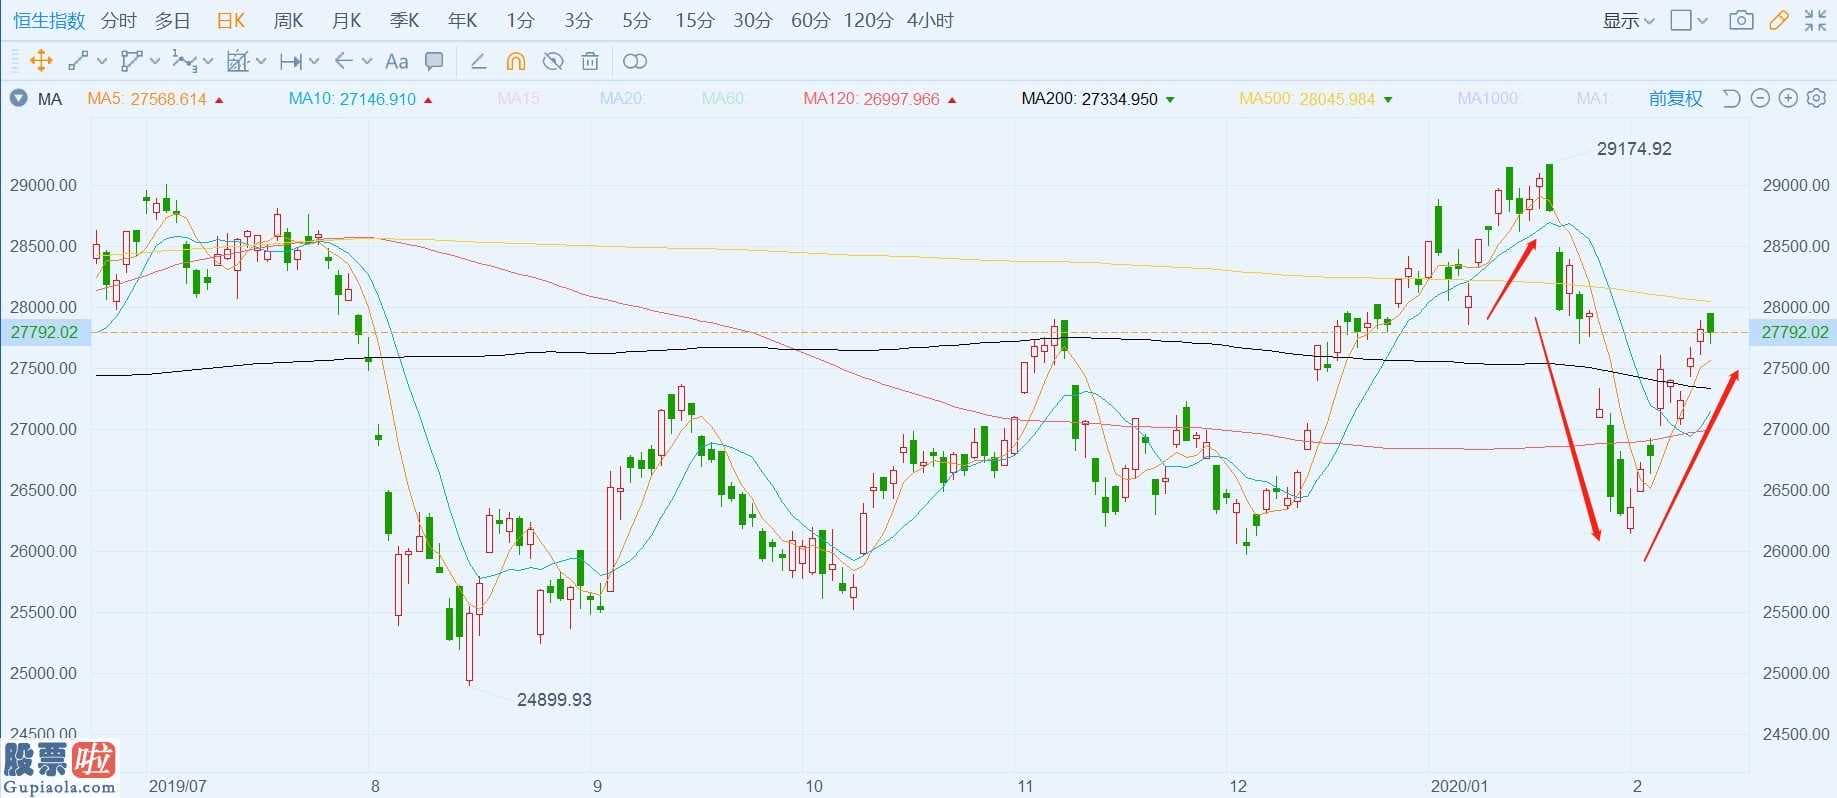Click the 恒生指数 index name
Screen dimensions: 1837x798
pyautogui.click(x=49, y=20)
